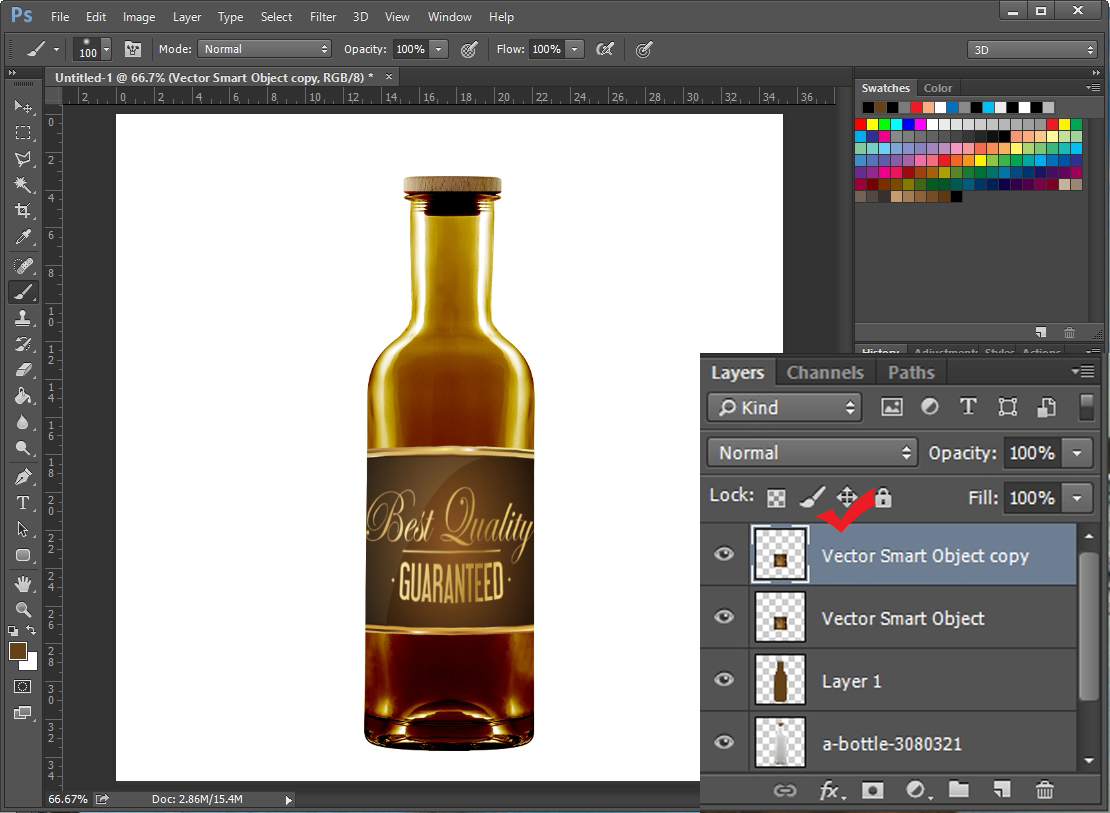Toggle Quick Mask mode
The image size is (1110, 813).
tap(23, 686)
